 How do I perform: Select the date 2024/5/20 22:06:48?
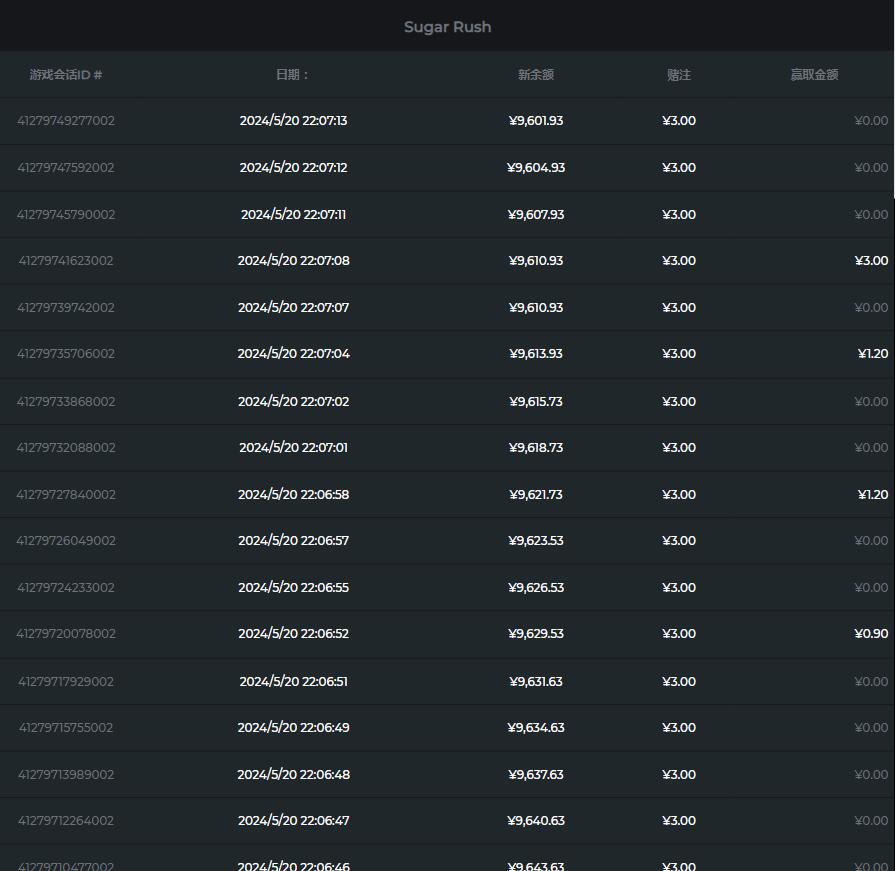293,775
